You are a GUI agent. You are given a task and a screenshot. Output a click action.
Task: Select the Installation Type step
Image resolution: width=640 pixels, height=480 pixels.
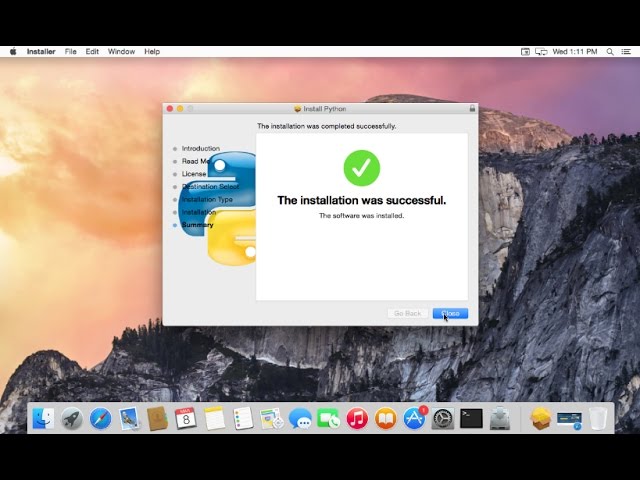tap(207, 200)
